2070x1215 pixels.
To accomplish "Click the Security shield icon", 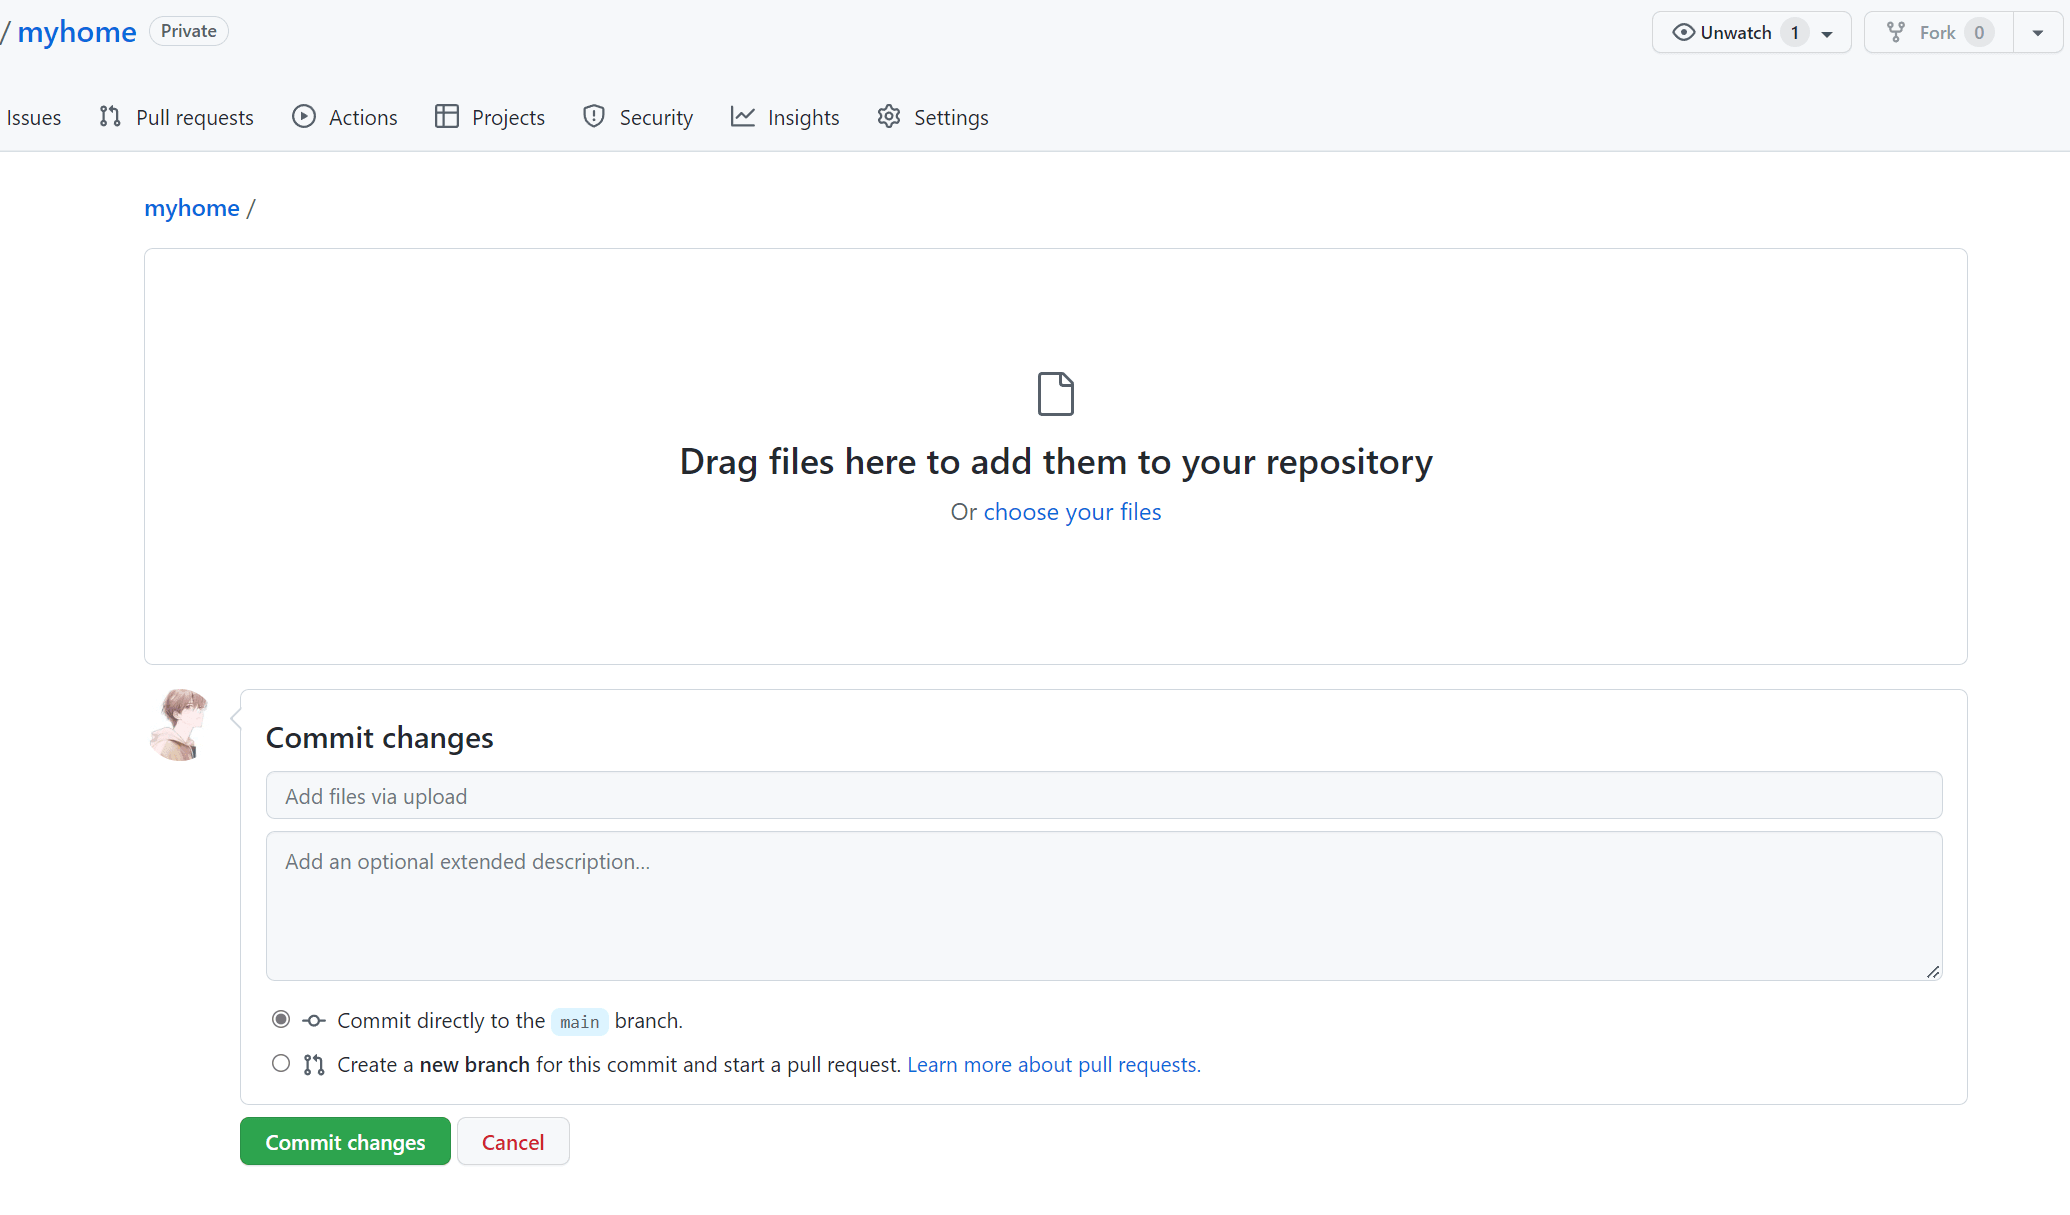I will (x=594, y=117).
